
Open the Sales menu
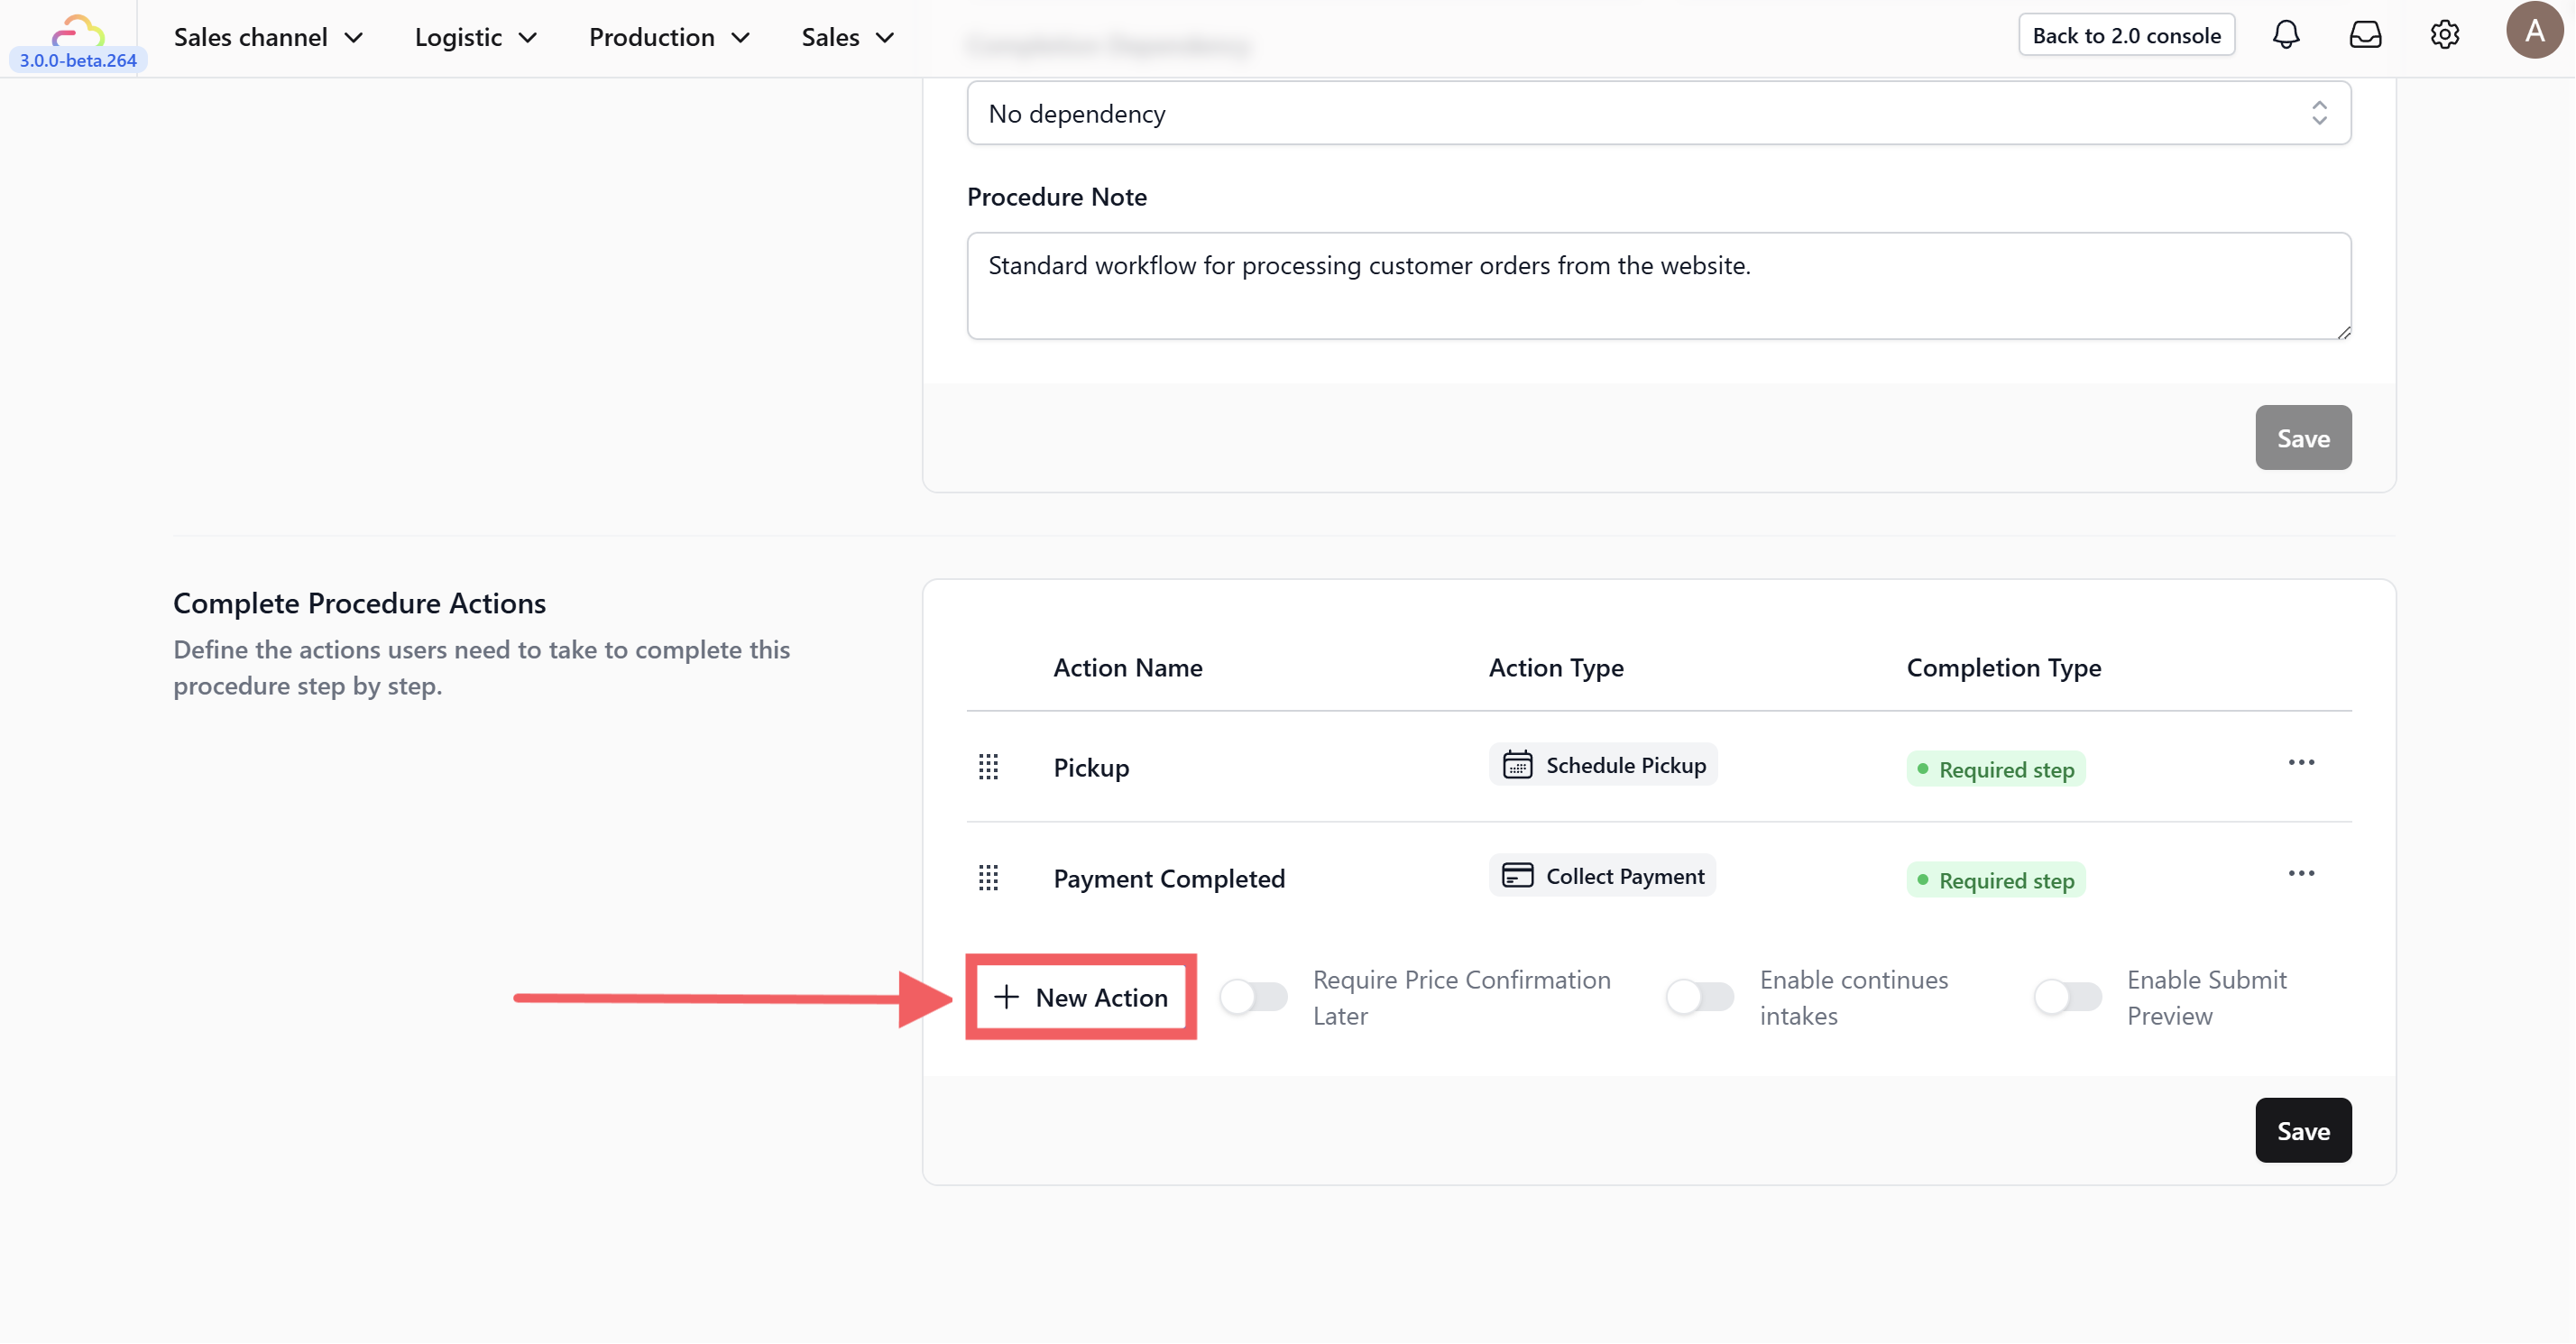[x=847, y=37]
